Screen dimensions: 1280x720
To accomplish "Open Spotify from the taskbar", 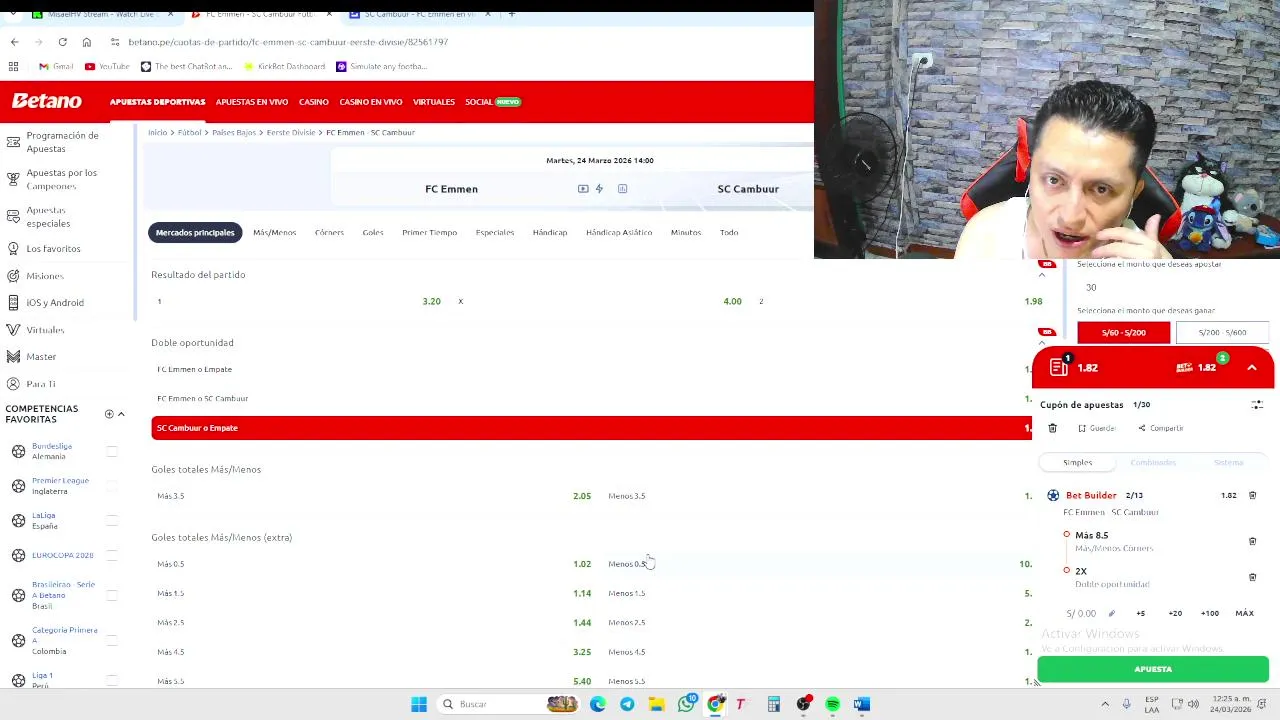I will click(x=832, y=704).
